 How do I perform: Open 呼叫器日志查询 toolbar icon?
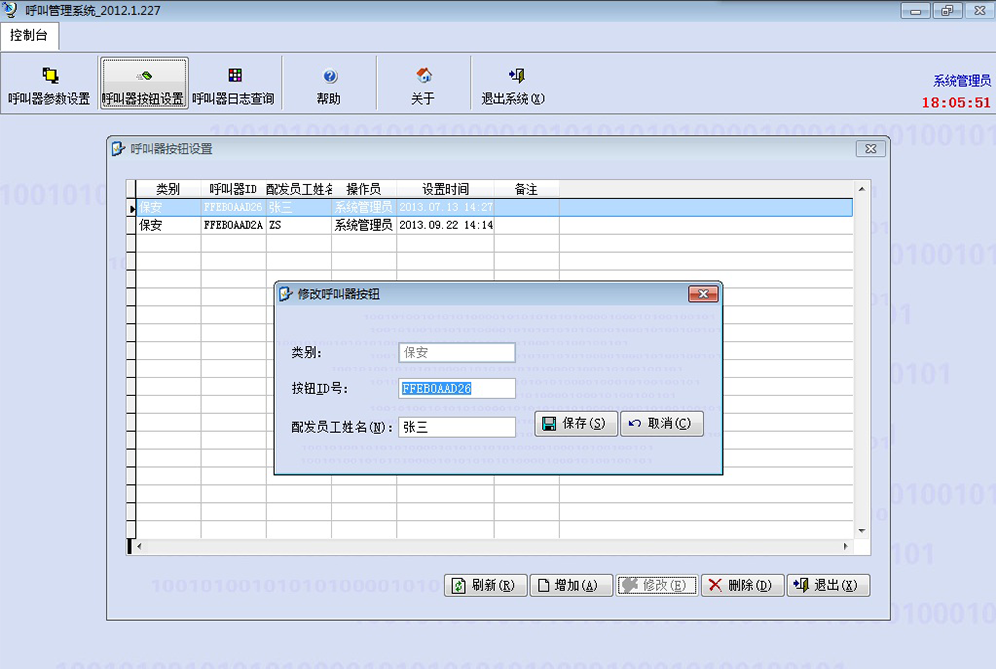coord(233,85)
